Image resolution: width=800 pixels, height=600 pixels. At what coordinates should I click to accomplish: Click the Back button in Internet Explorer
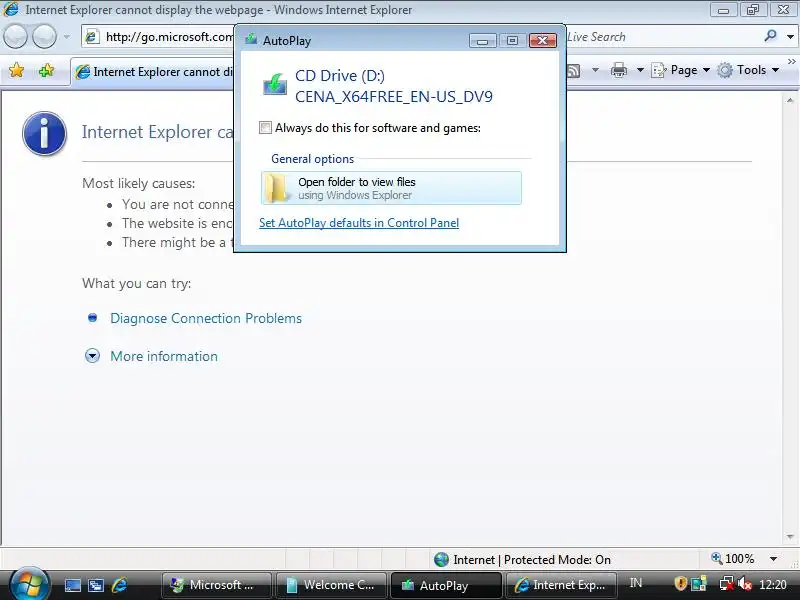pyautogui.click(x=15, y=37)
